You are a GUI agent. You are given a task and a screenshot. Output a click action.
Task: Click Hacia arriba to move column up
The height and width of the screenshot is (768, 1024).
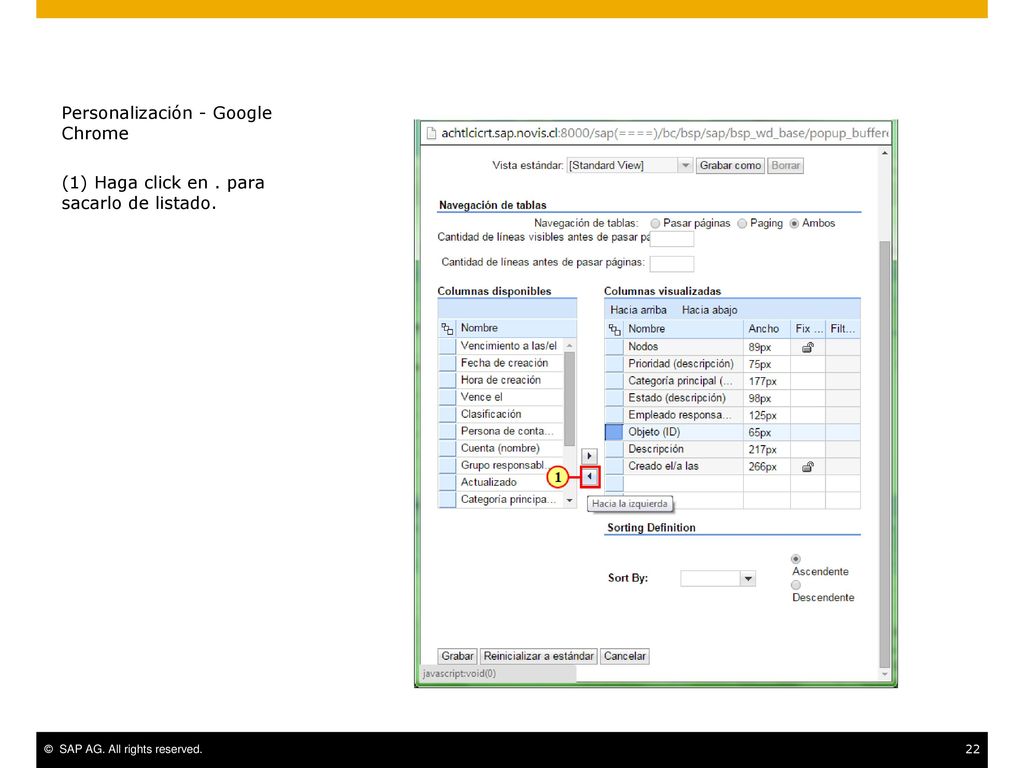pyautogui.click(x=638, y=310)
